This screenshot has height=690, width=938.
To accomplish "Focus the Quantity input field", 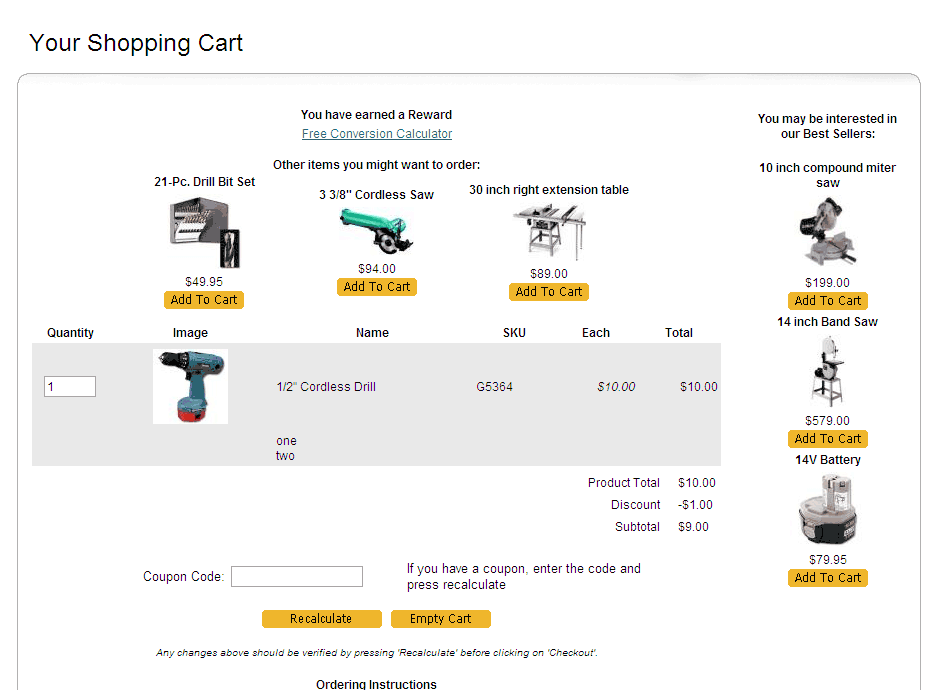I will [x=70, y=387].
